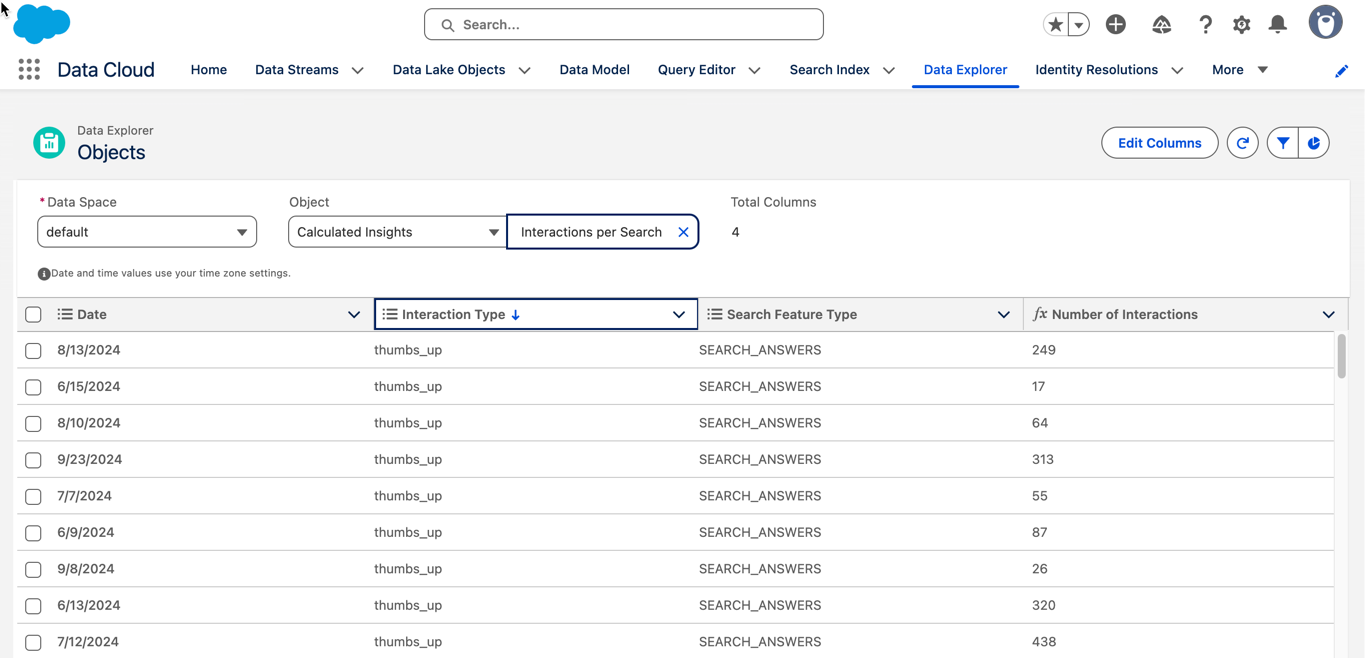
Task: Click the Search Feature Type column list icon
Action: coord(715,314)
